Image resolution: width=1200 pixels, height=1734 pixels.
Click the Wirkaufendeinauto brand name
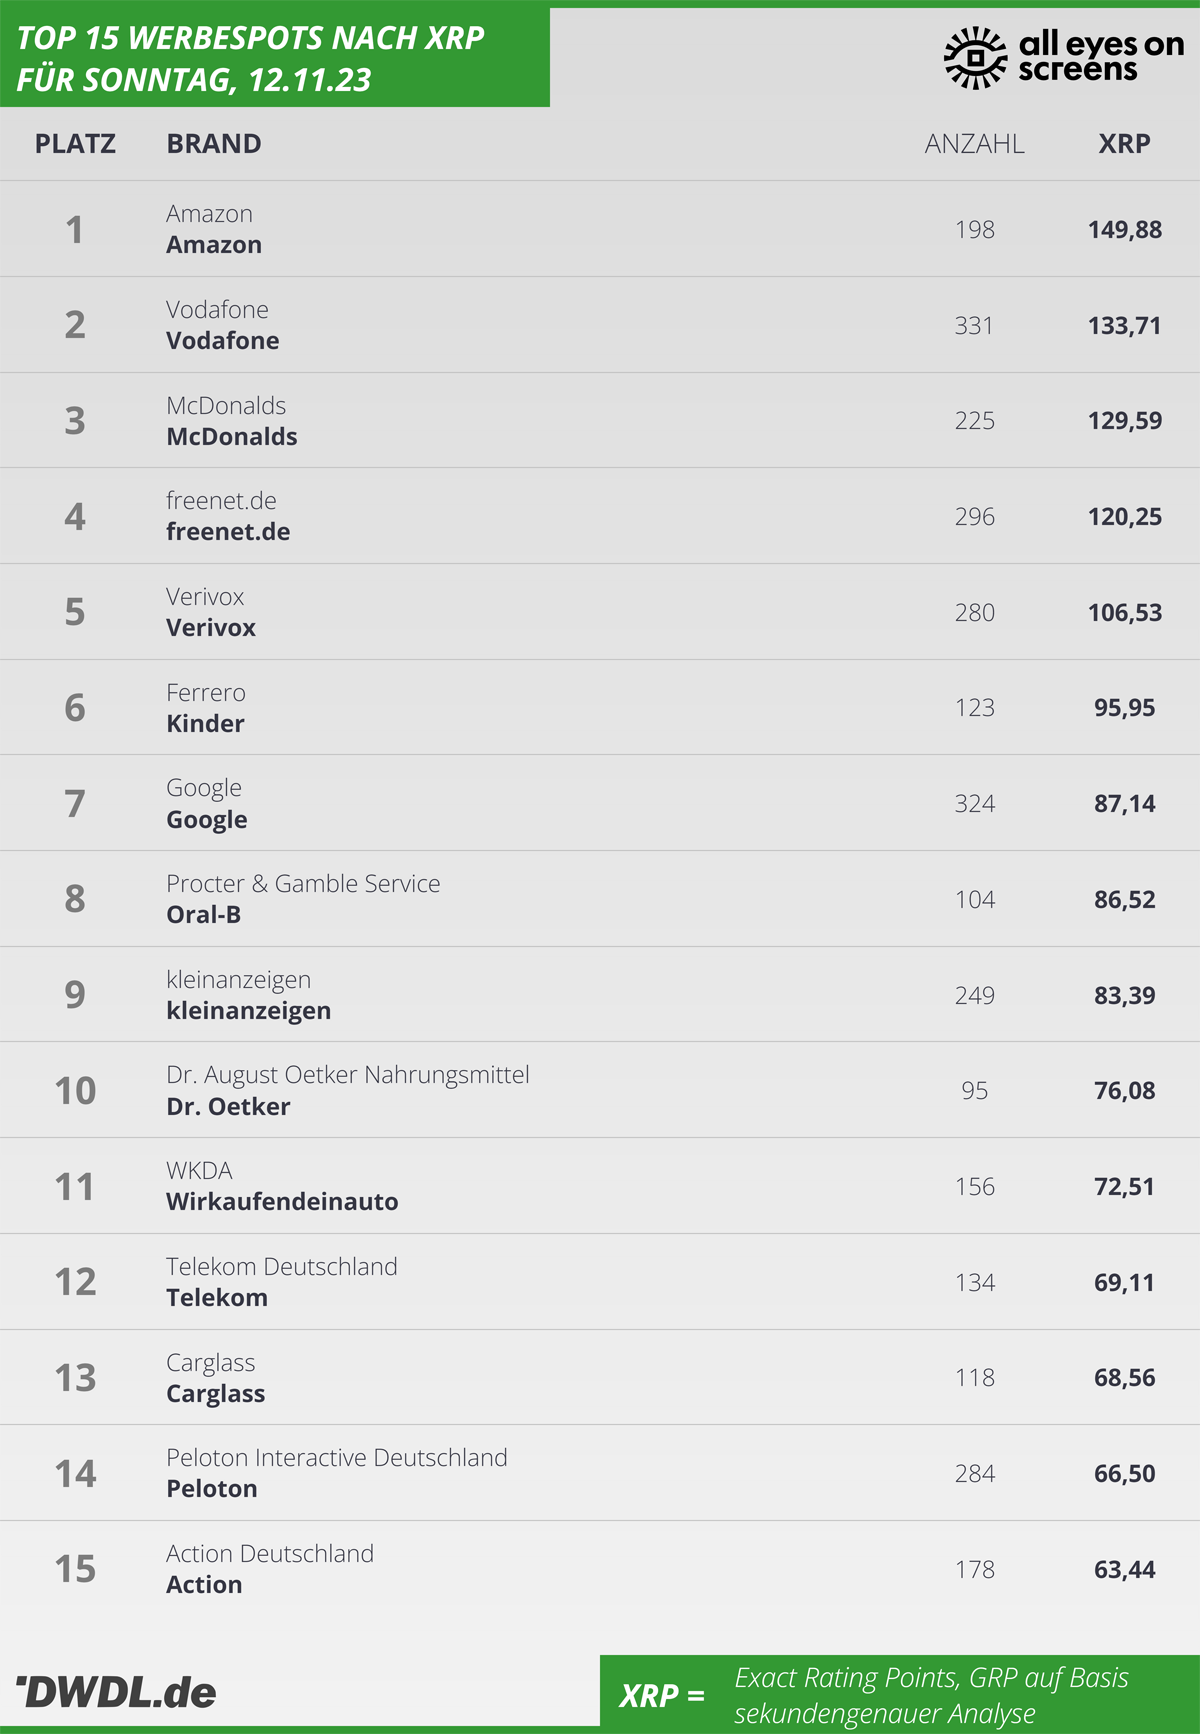(282, 1202)
